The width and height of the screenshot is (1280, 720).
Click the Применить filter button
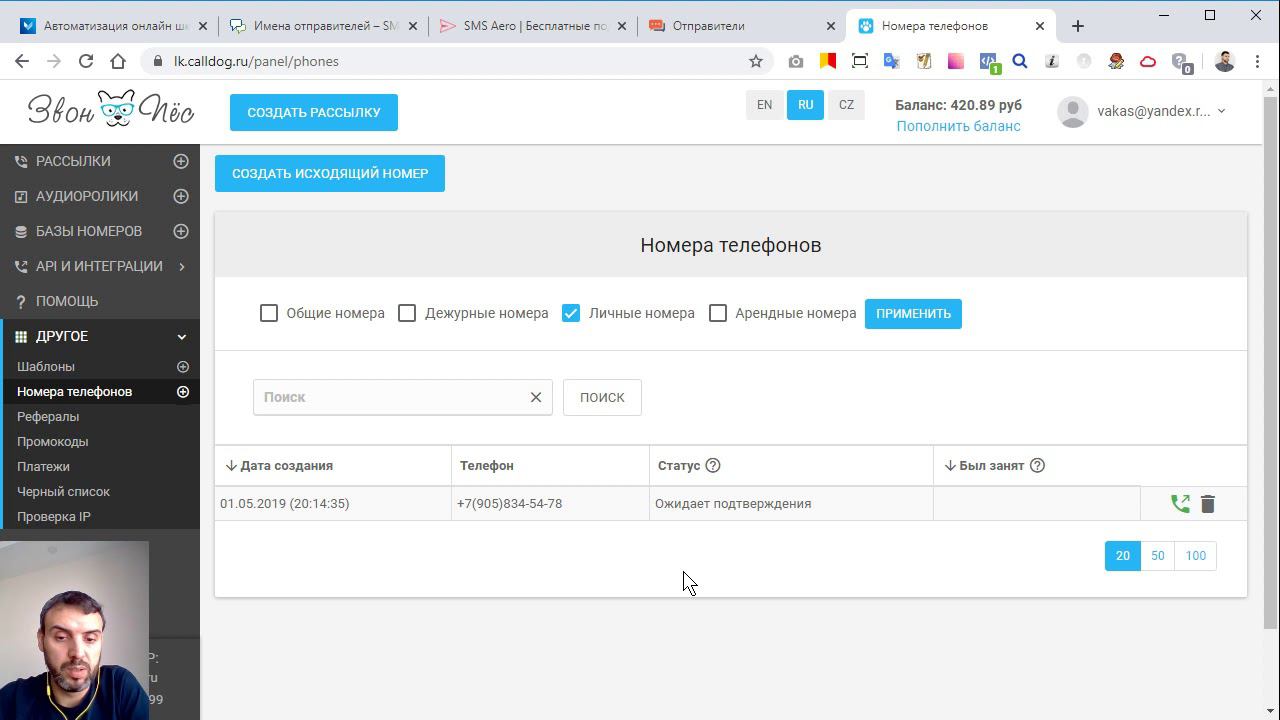pos(913,313)
